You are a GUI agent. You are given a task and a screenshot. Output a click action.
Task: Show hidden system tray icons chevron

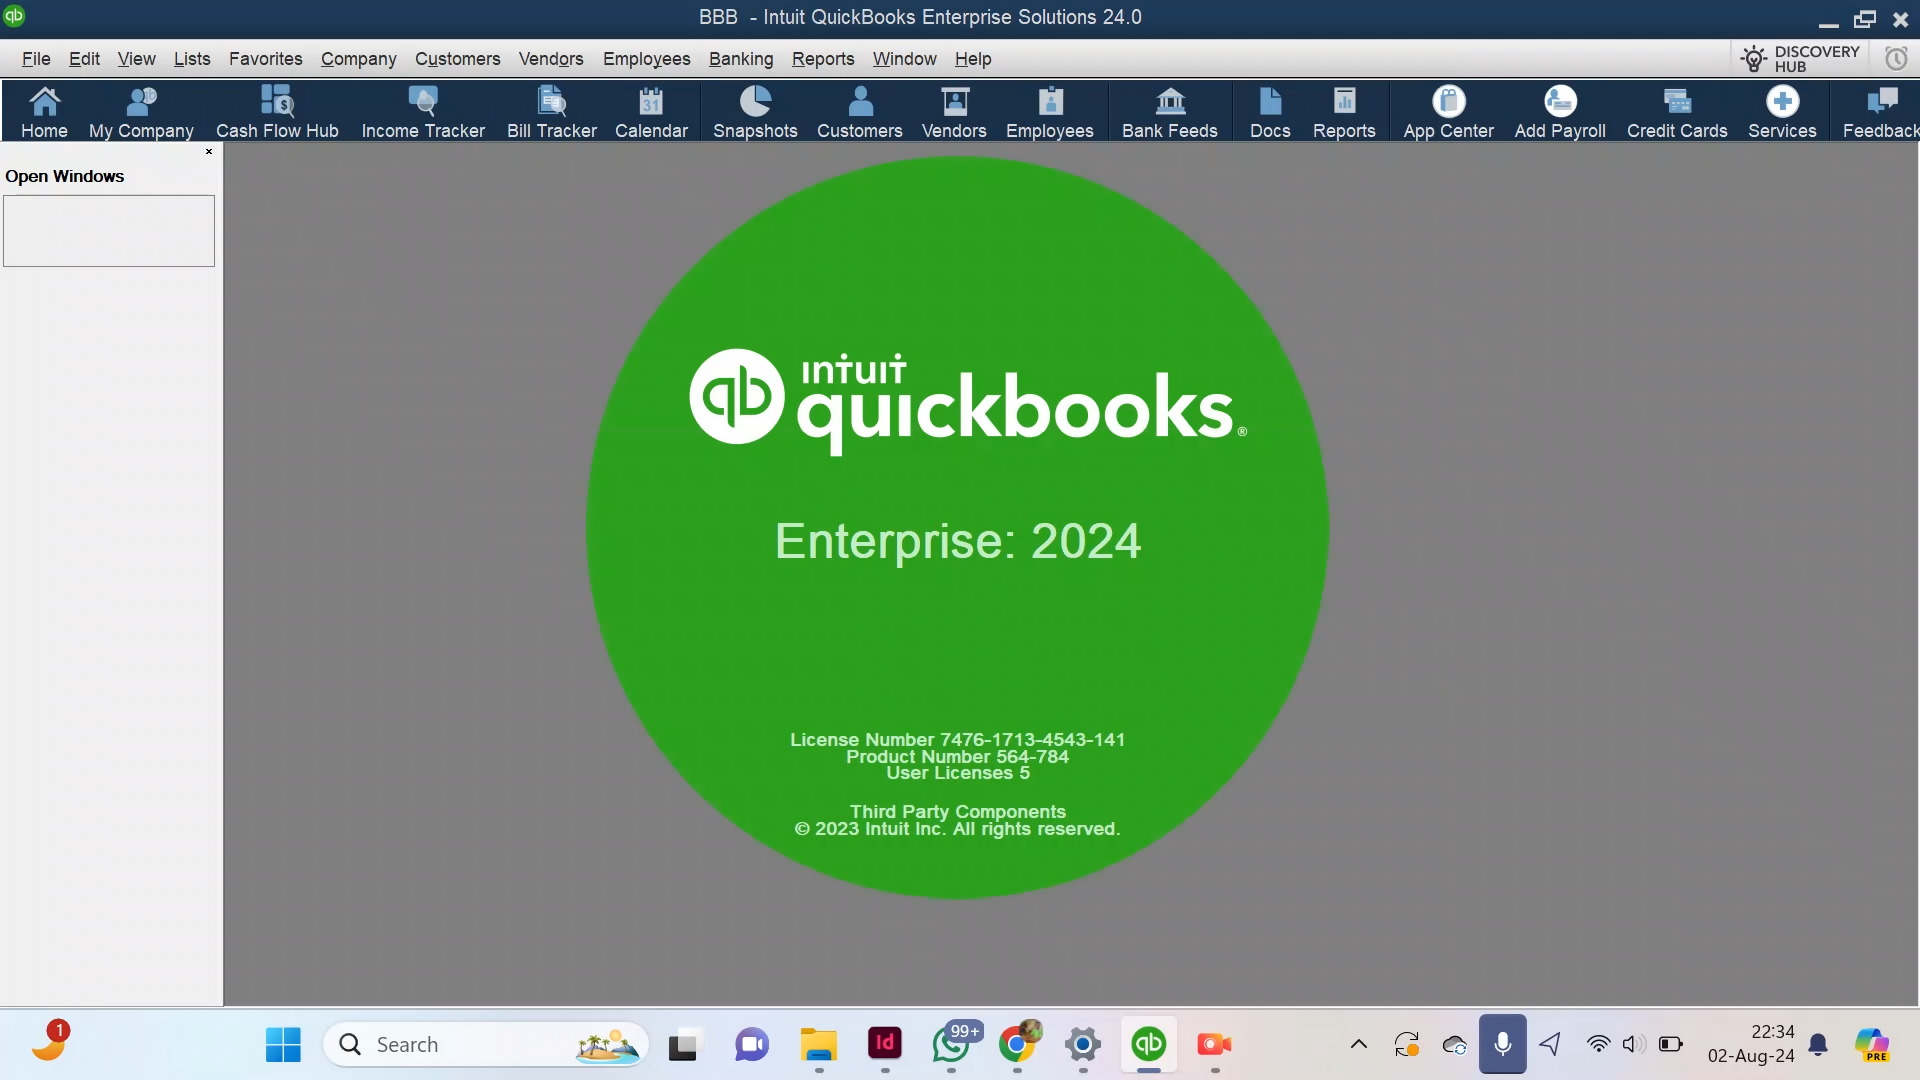point(1358,1044)
